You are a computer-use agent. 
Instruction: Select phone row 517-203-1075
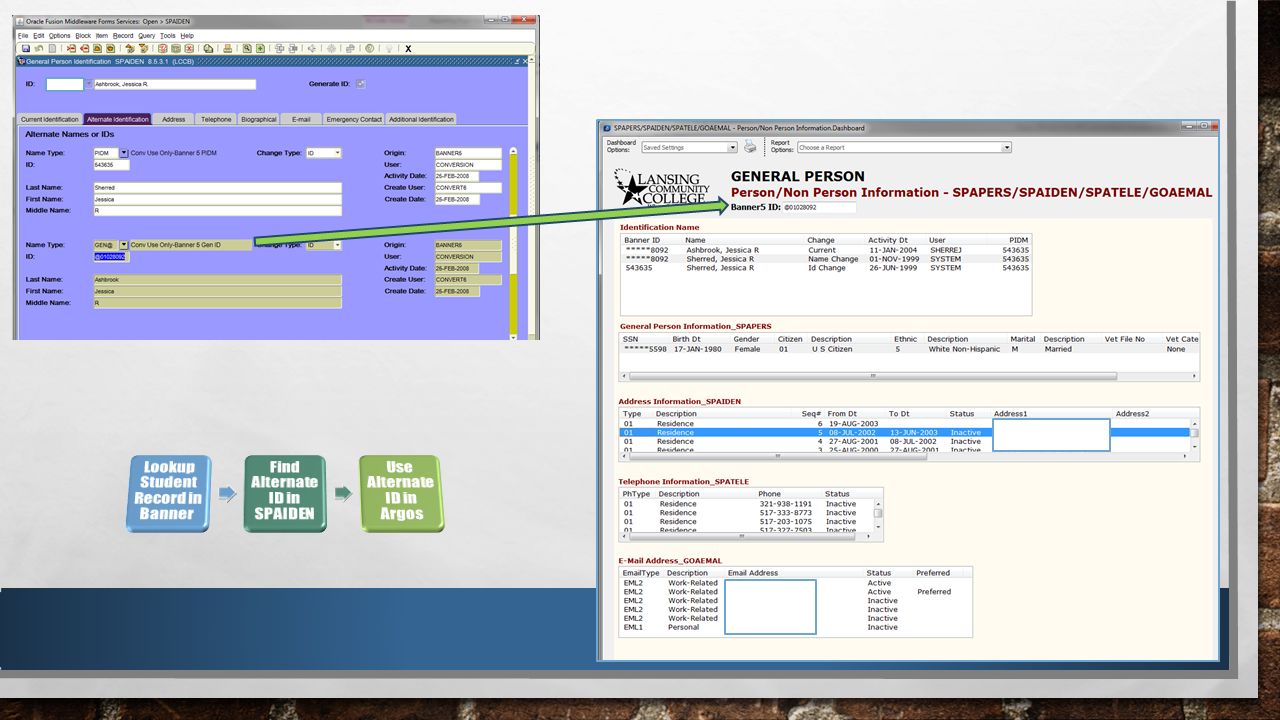click(x=746, y=522)
